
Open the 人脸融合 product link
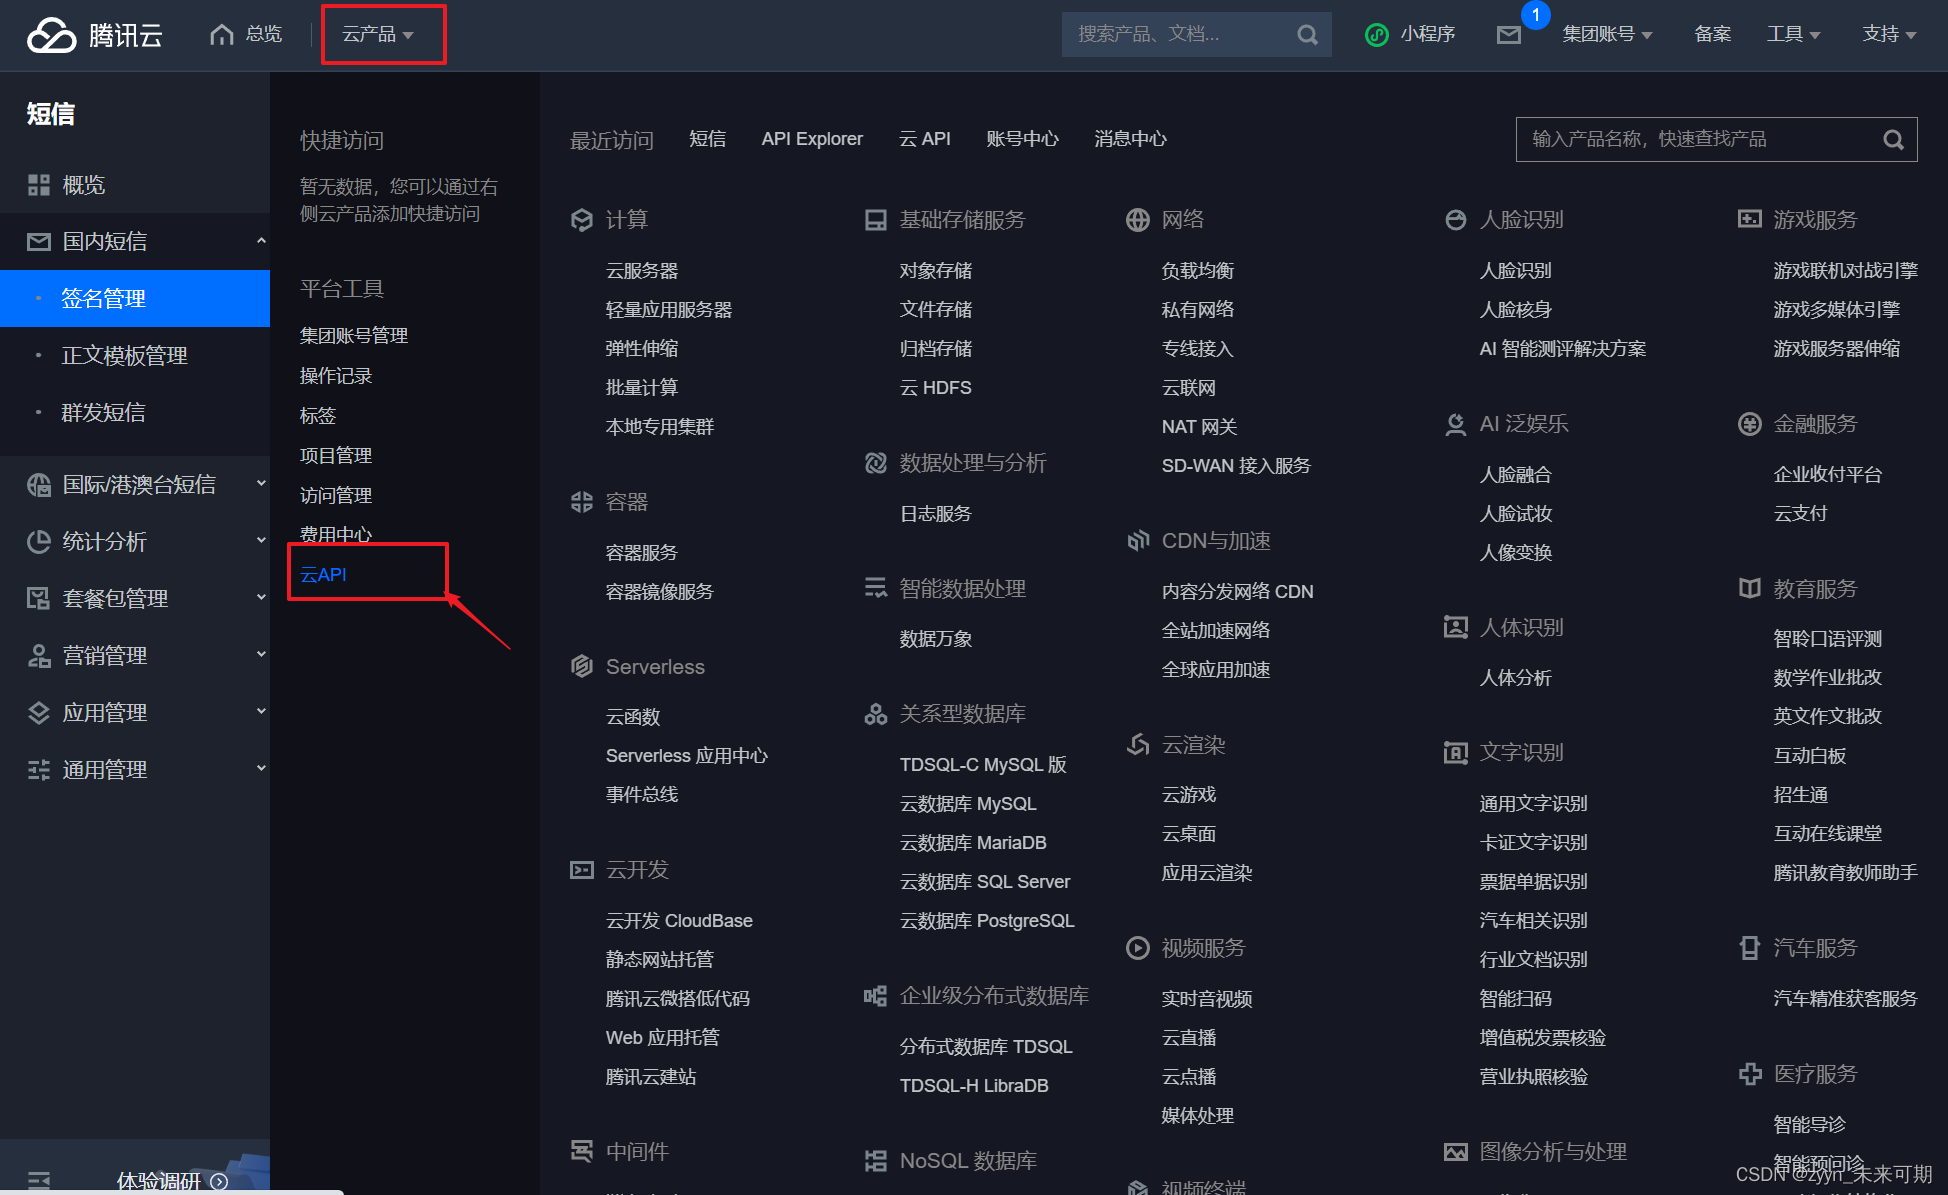click(1516, 475)
